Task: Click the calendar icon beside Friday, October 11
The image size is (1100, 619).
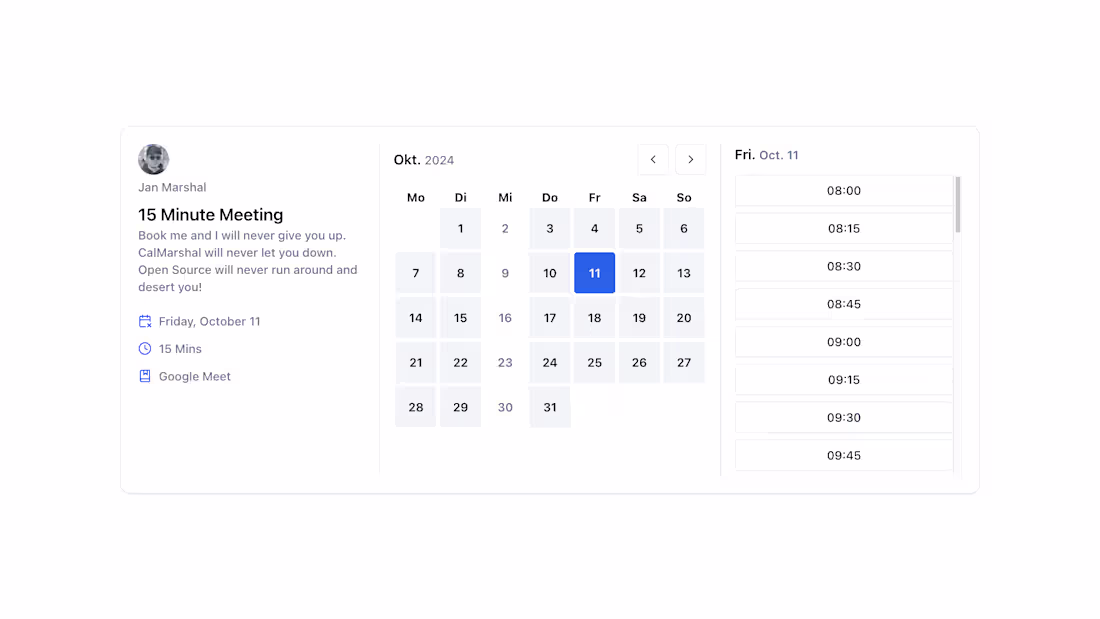Action: (145, 321)
